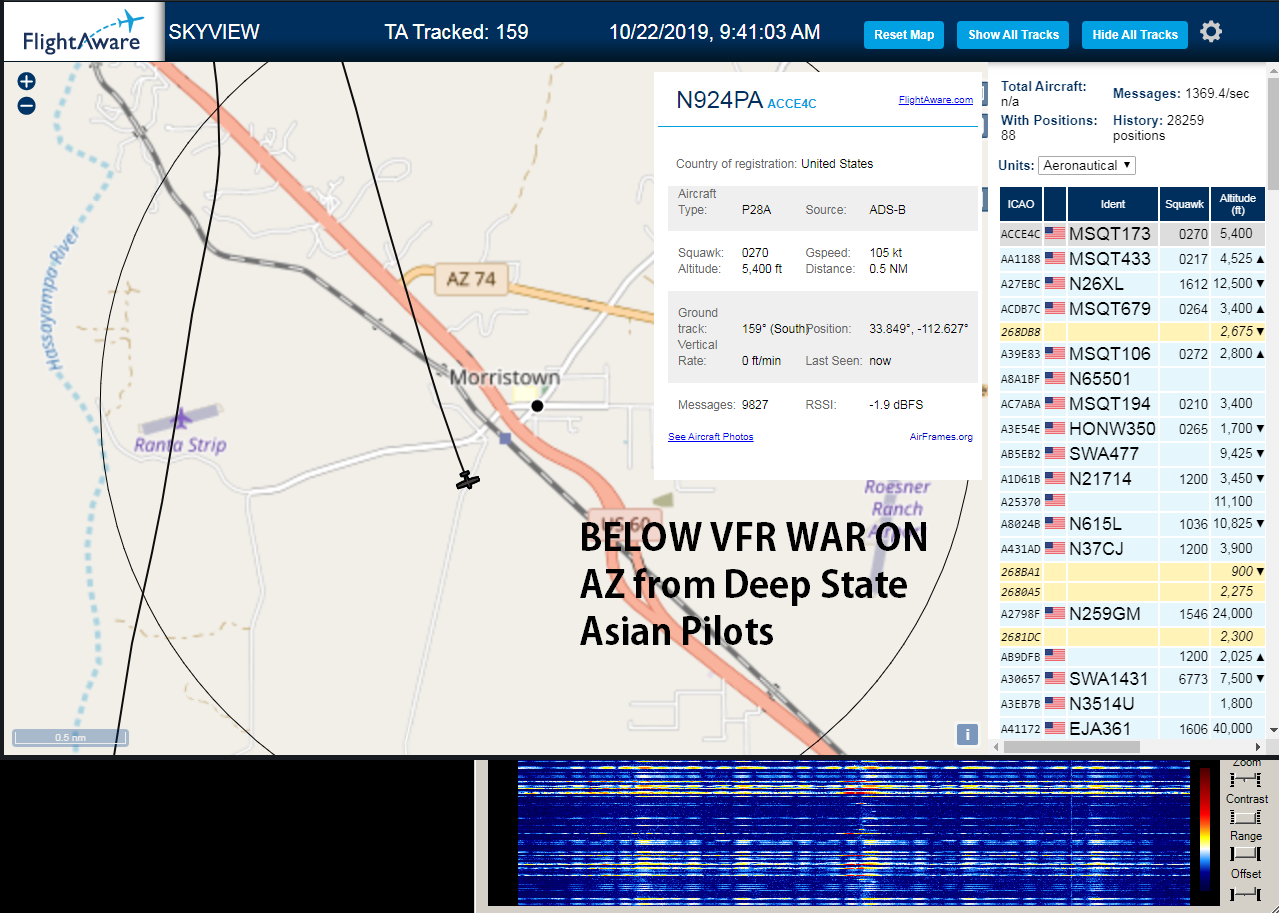Image resolution: width=1279 pixels, height=913 pixels.
Task: Click Show All Tracks button
Action: click(1013, 35)
